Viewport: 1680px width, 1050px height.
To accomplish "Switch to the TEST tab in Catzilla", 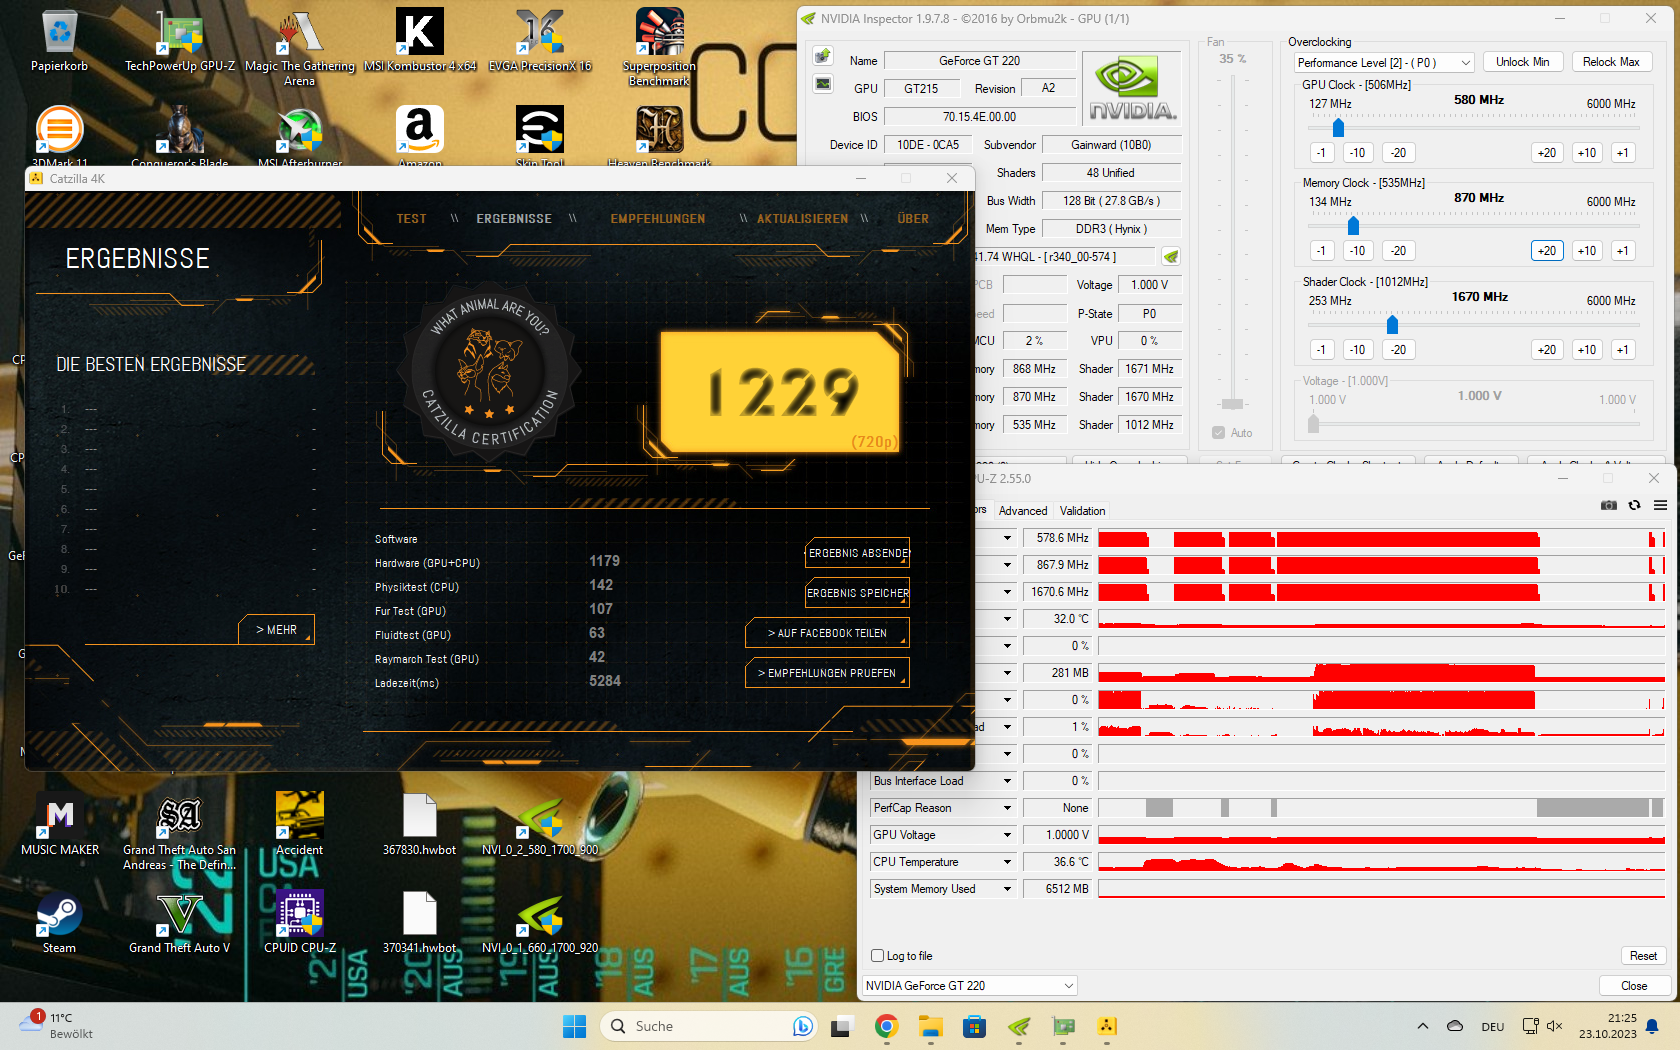I will (x=411, y=218).
